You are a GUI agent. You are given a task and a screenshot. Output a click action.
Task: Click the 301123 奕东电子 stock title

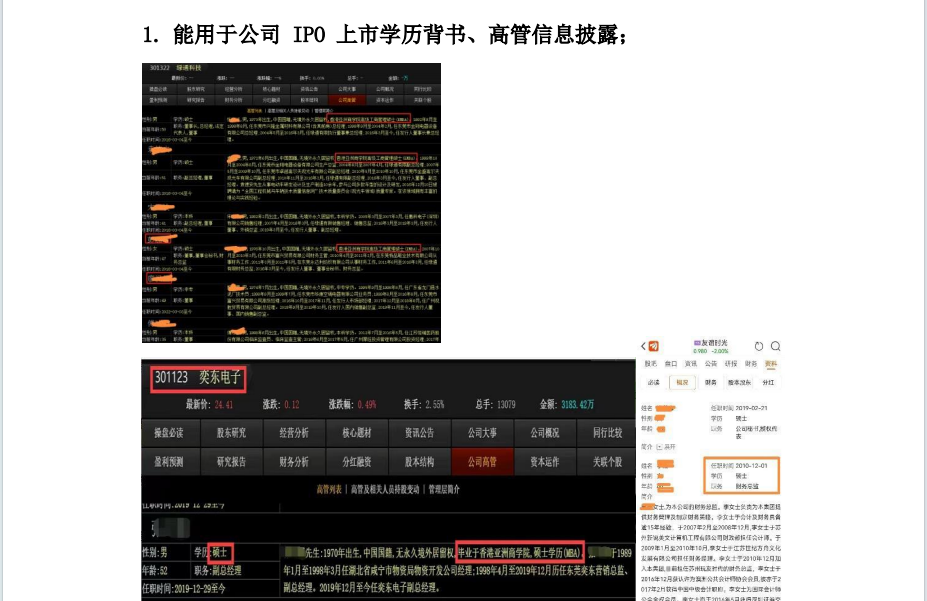[x=198, y=379]
